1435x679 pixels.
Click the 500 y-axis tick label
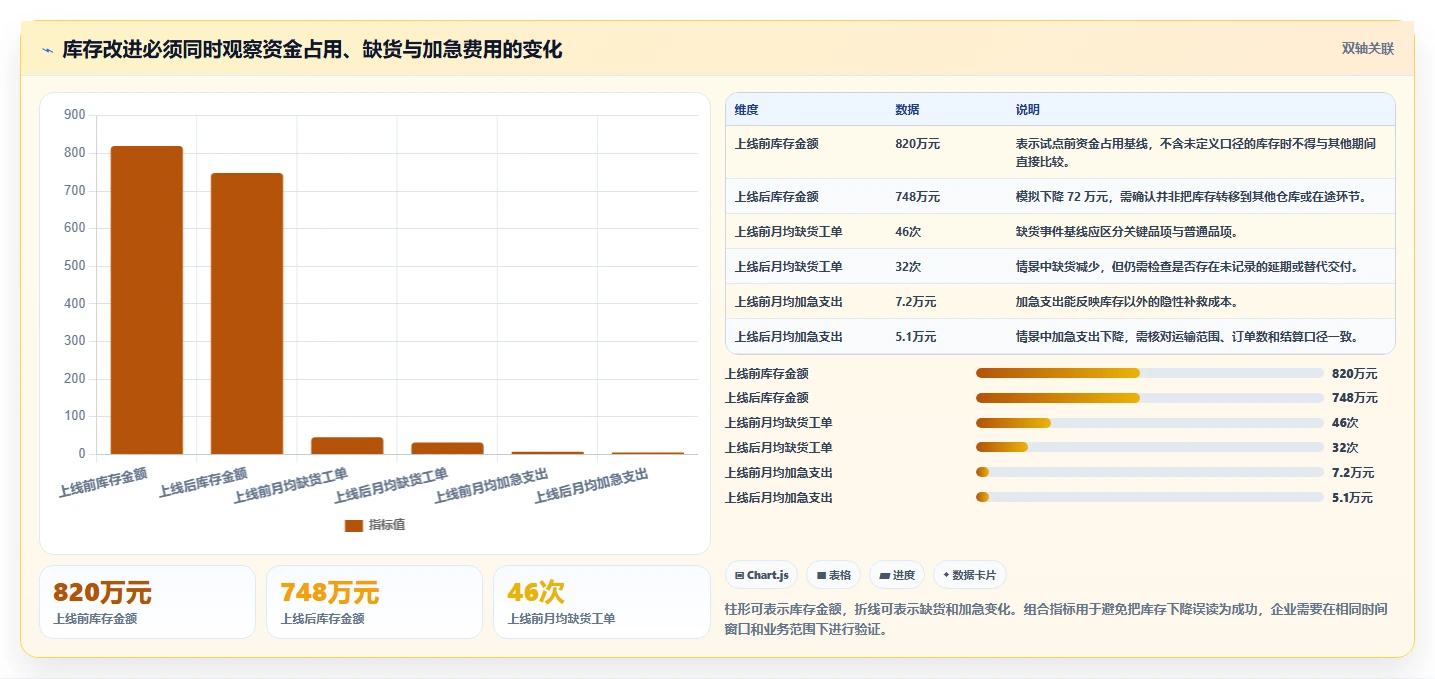[x=74, y=266]
